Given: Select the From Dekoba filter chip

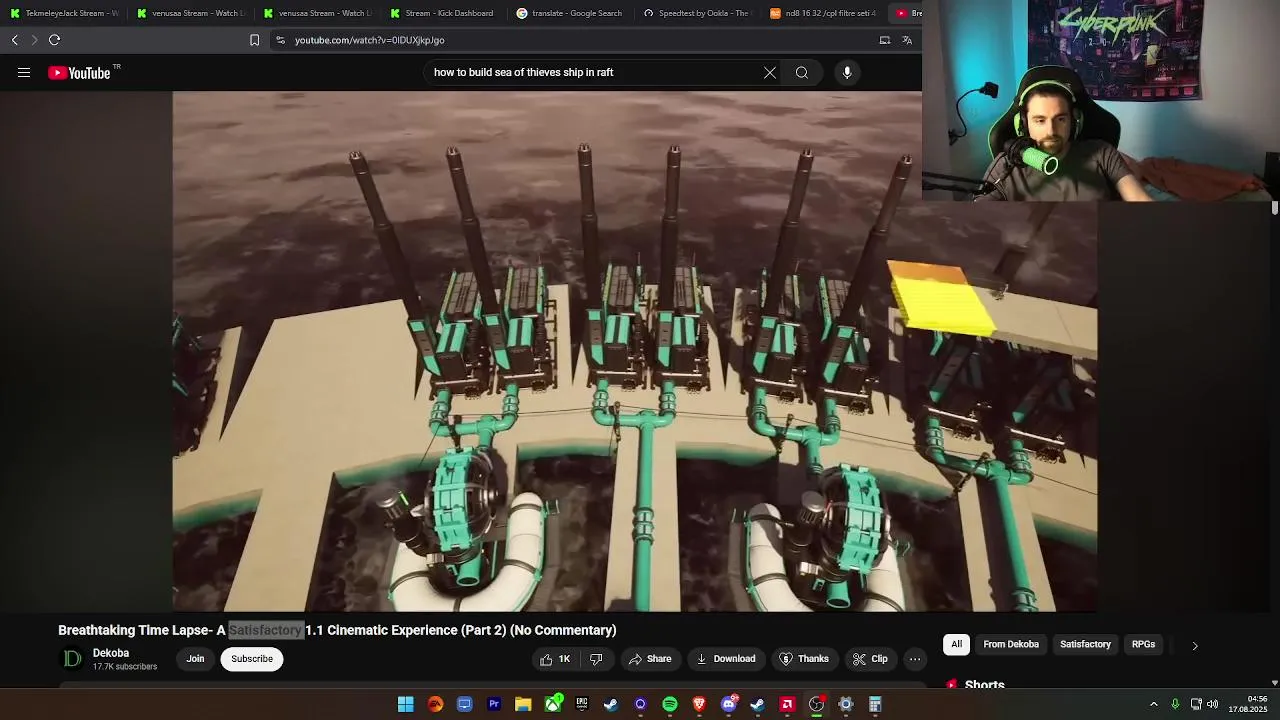Looking at the screenshot, I should [x=1011, y=644].
